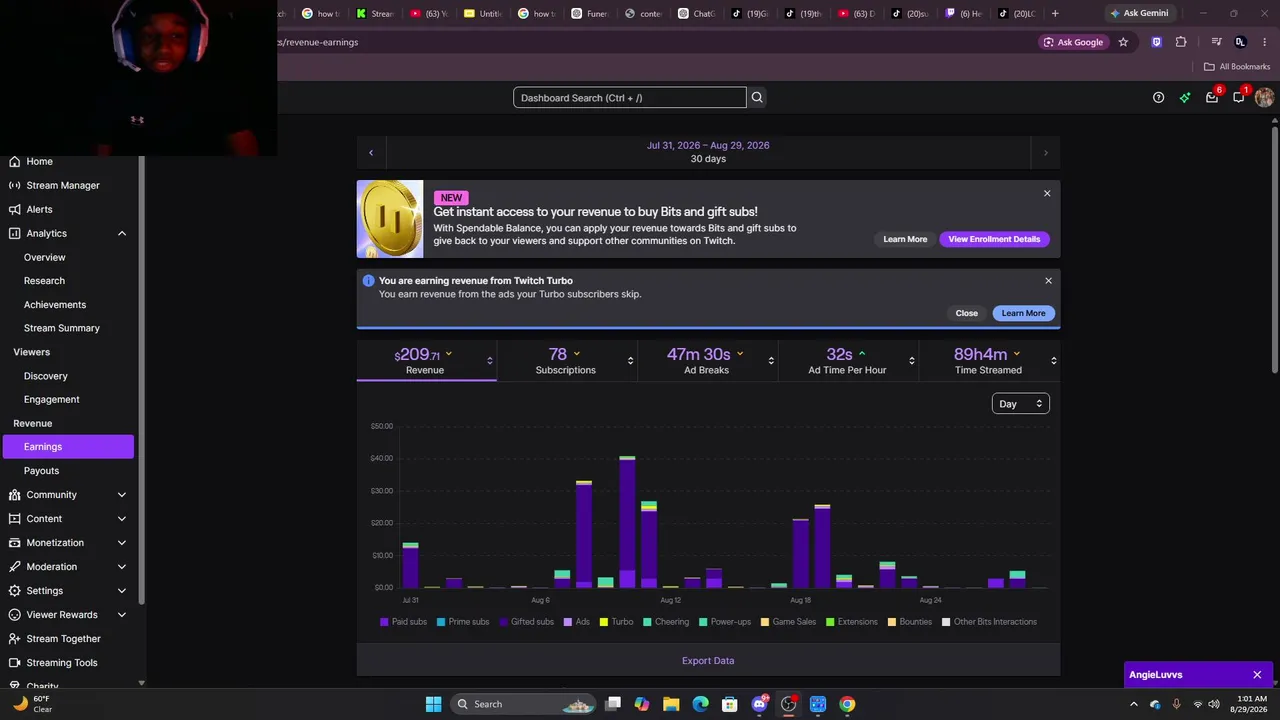Click the Twitch extension icon in the toolbar
This screenshot has width=1280, height=720.
[1156, 42]
